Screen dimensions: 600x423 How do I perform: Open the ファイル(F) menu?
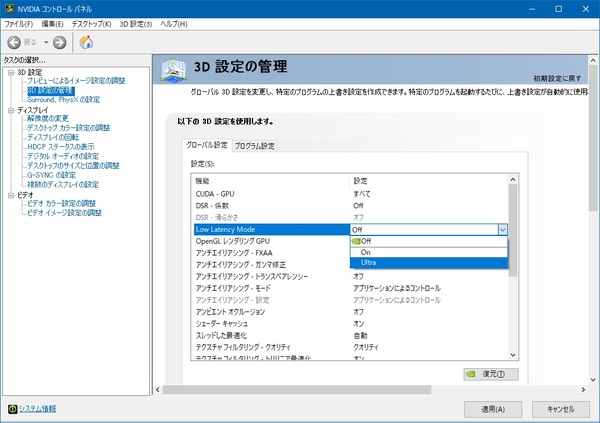[18, 24]
